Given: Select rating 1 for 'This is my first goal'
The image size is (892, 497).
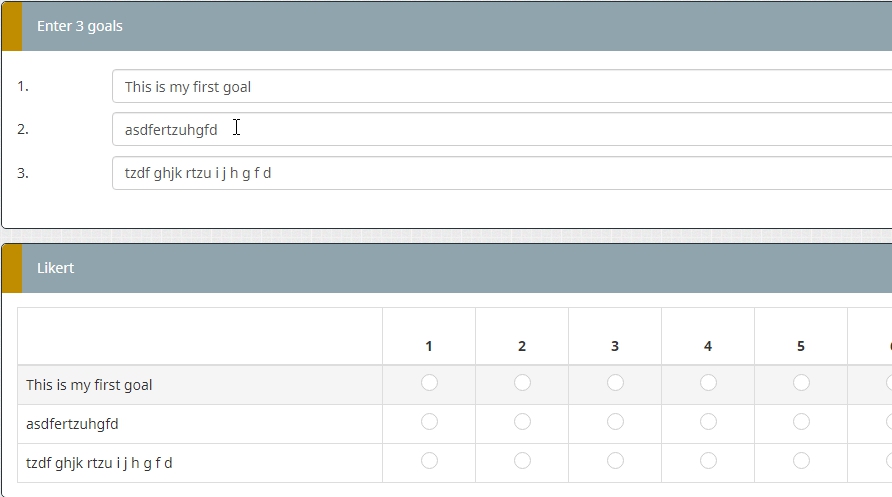Looking at the screenshot, I should [429, 383].
